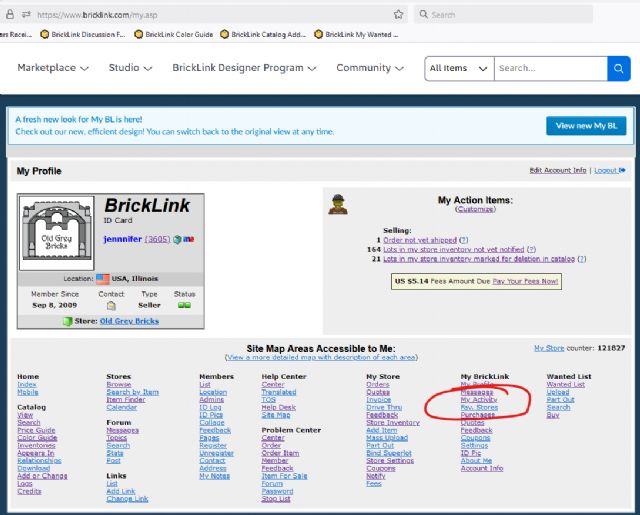This screenshot has width=640, height=515.
Task: Click the minifigure icon beside My Action Items
Action: (338, 205)
